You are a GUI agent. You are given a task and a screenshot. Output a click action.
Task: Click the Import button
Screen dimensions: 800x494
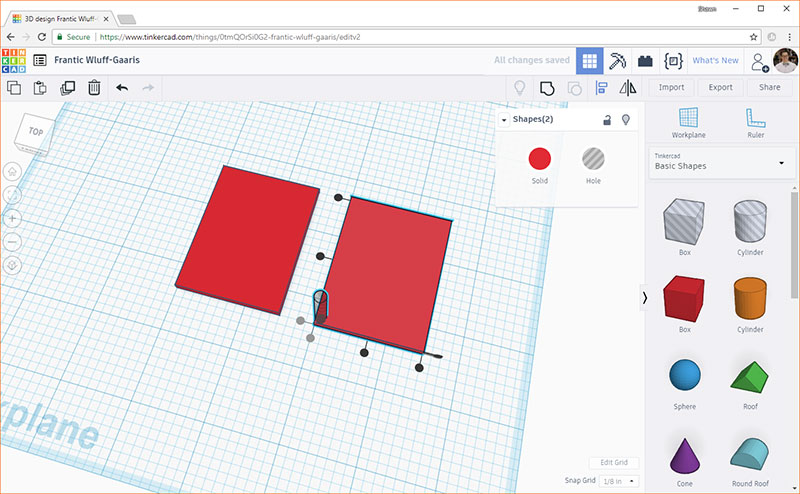tap(671, 88)
